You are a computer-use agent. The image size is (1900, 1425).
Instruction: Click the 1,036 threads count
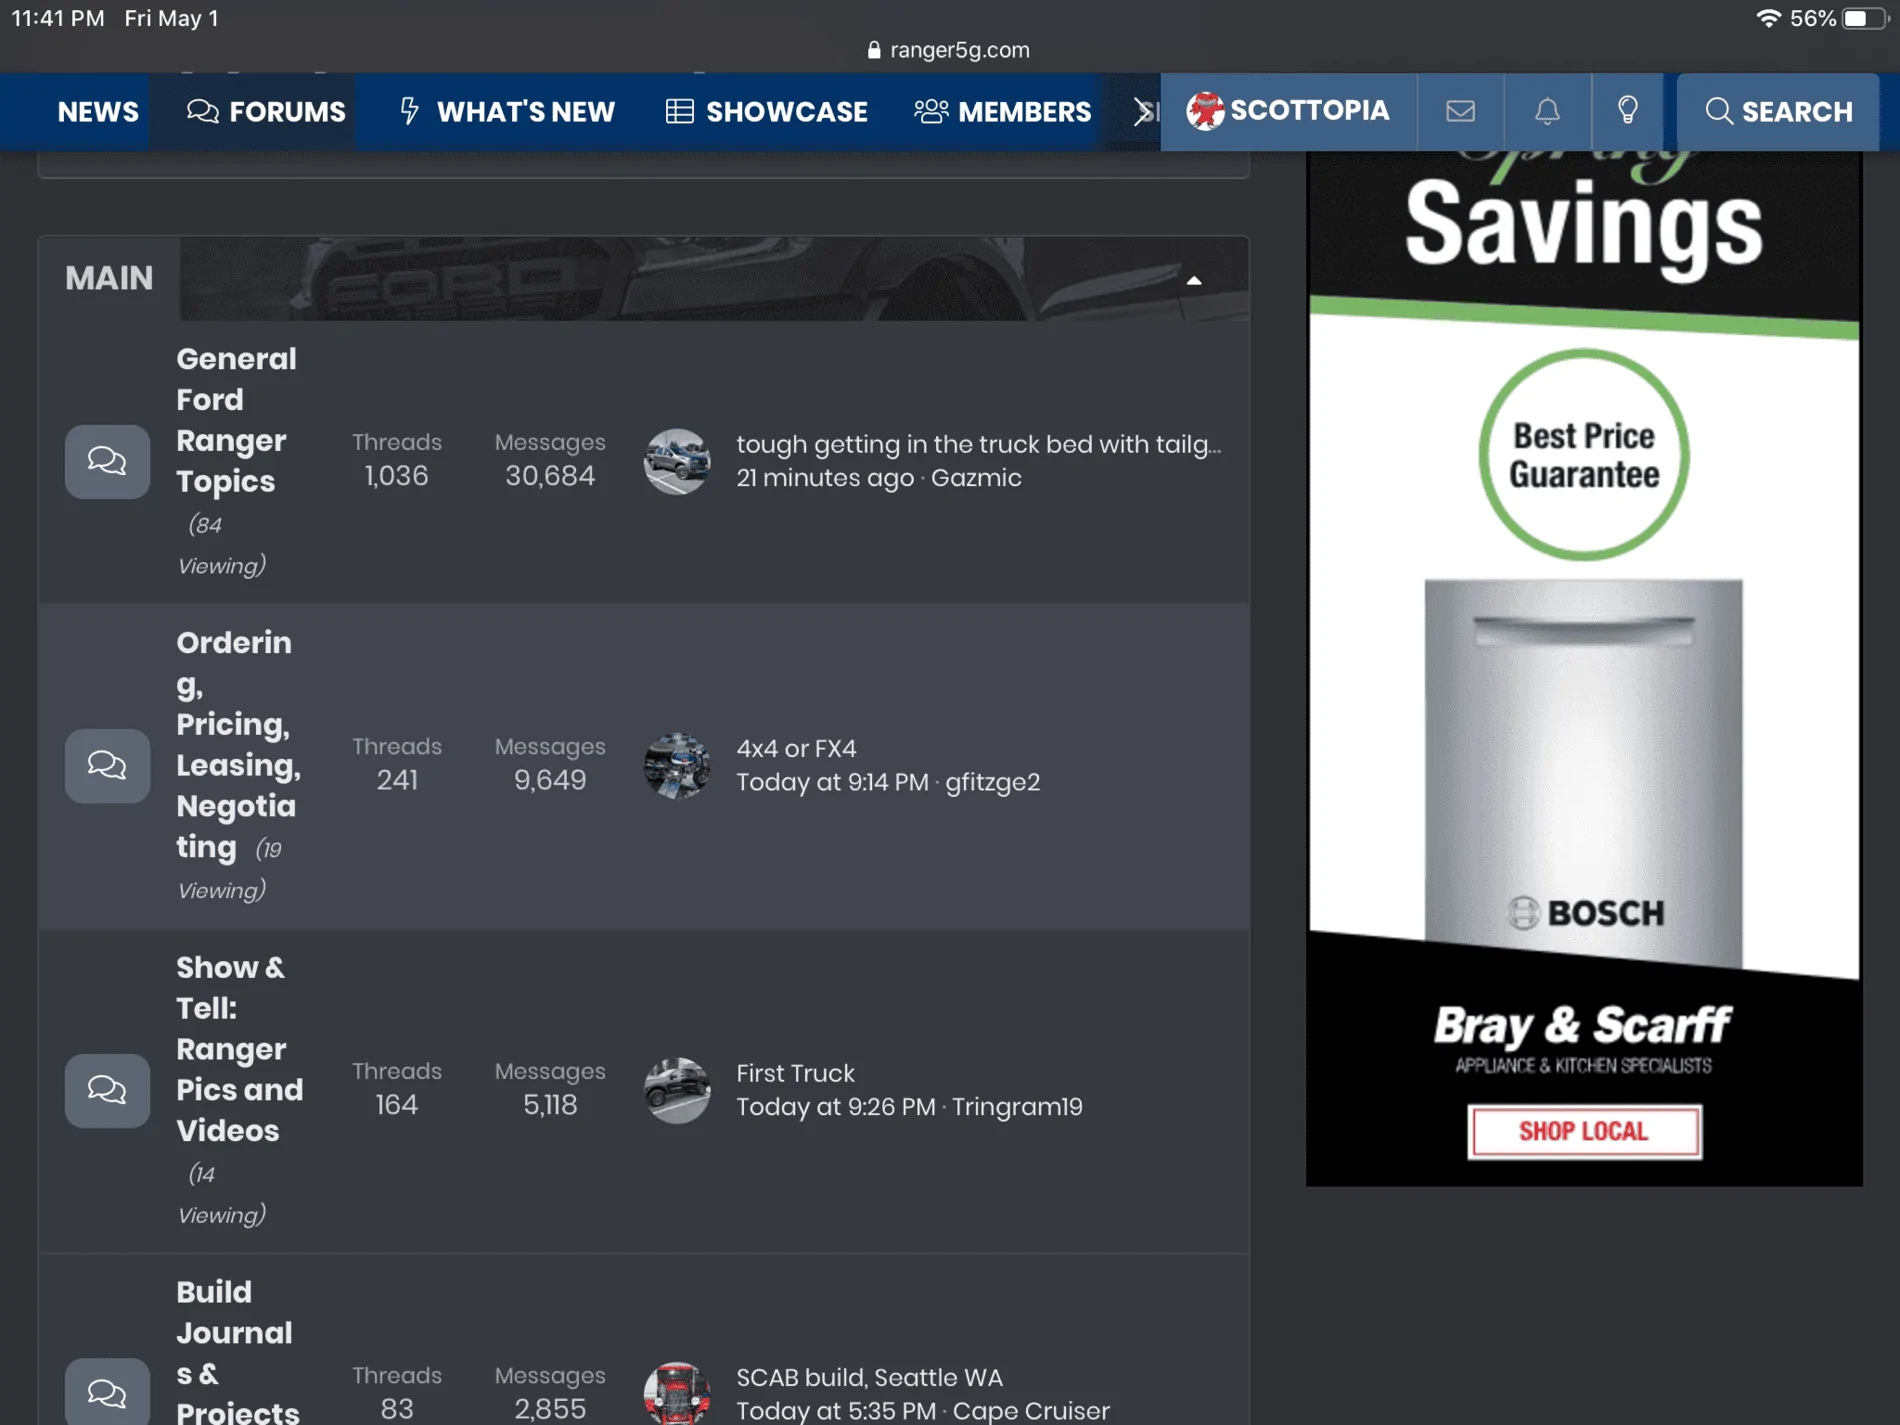point(397,476)
